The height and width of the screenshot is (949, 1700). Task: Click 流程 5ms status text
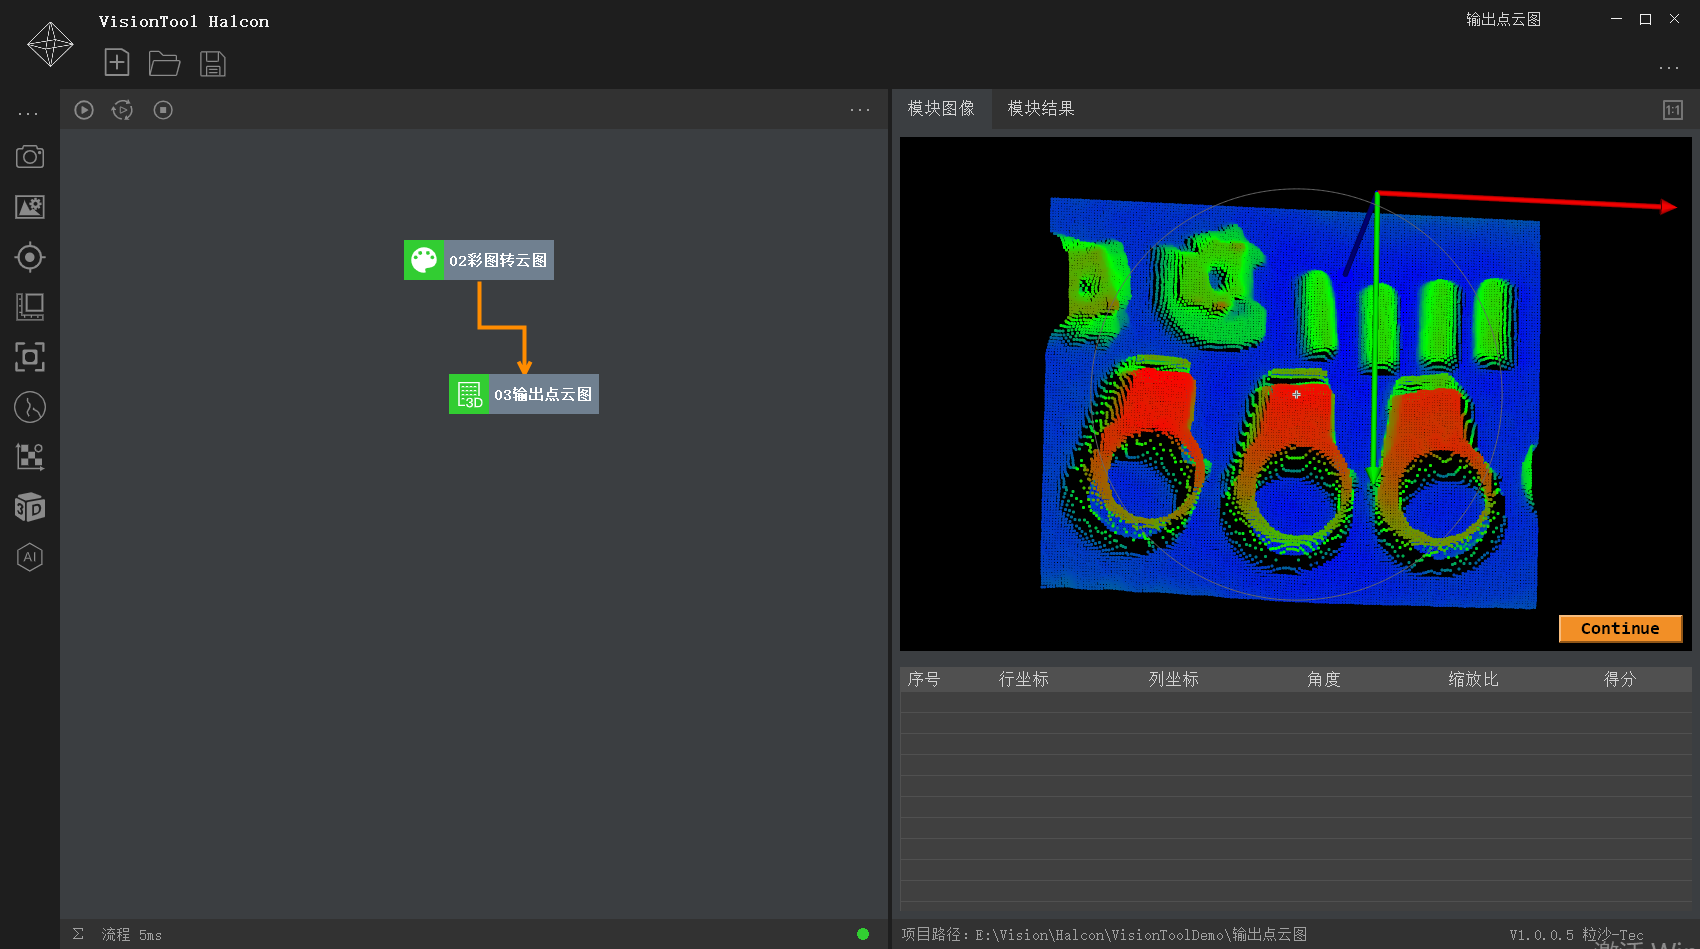pyautogui.click(x=131, y=934)
